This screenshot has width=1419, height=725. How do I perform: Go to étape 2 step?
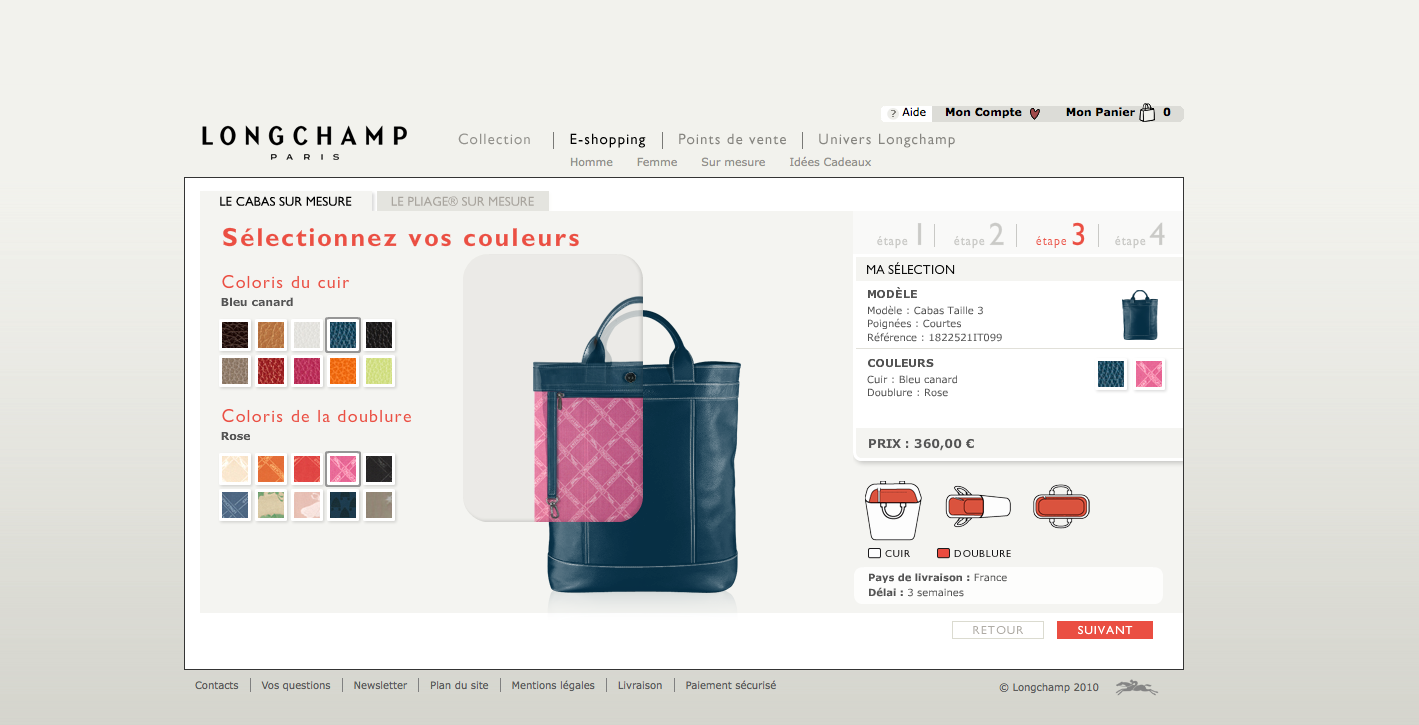(x=978, y=236)
